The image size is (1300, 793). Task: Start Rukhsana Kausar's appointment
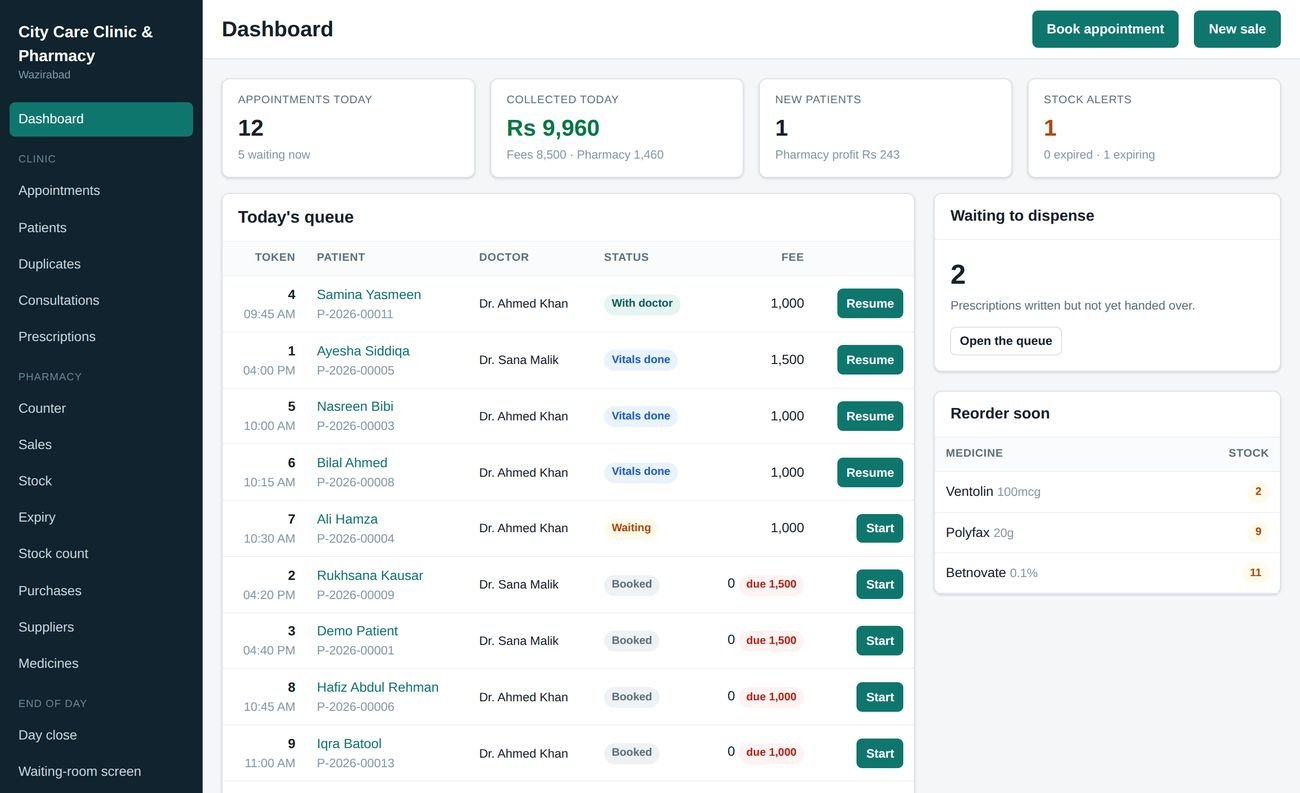click(x=880, y=584)
